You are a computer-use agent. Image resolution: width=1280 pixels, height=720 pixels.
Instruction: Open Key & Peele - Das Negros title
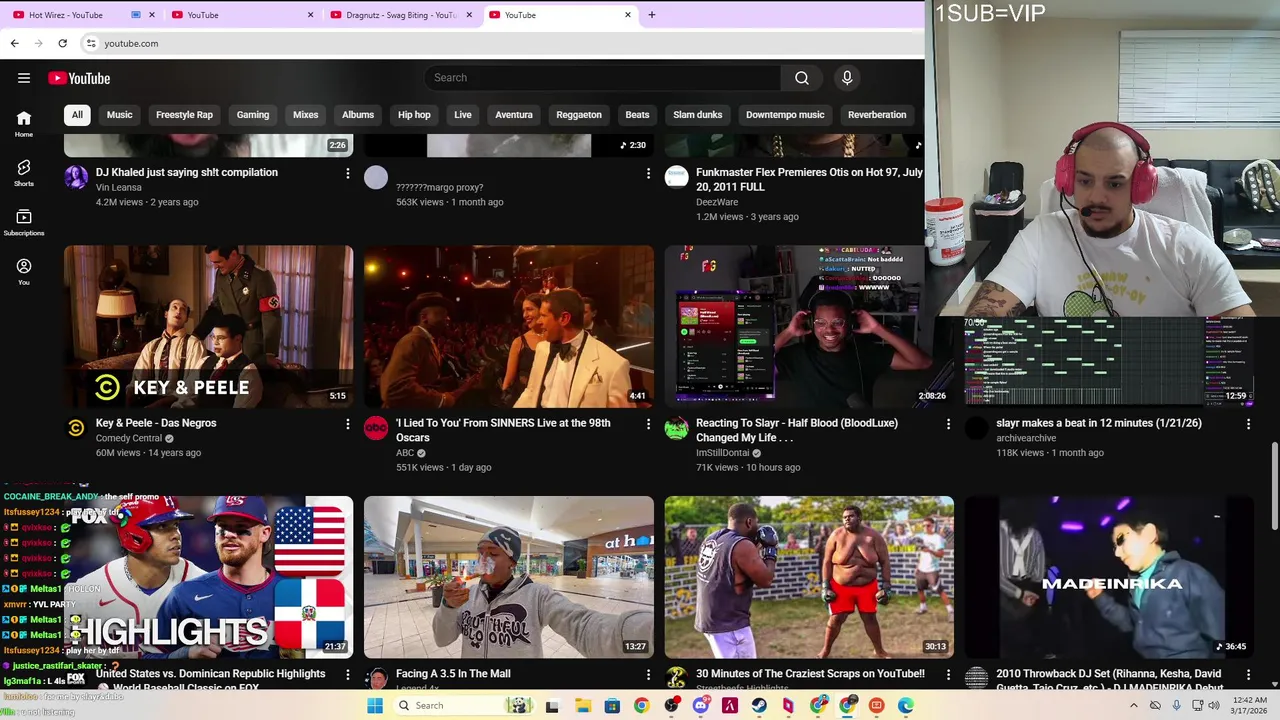(x=156, y=423)
